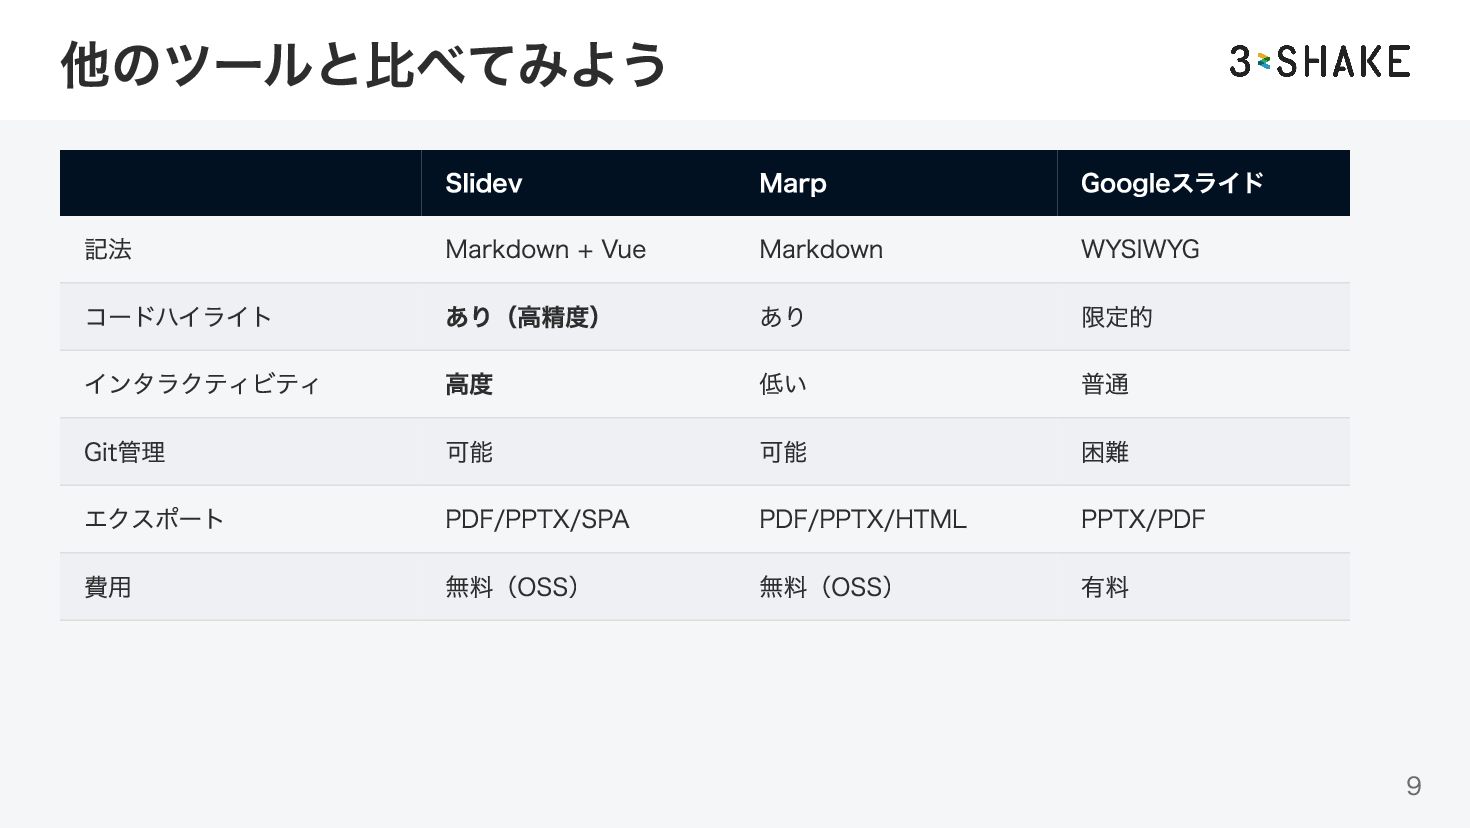Click the PPTX/PDF cell

pyautogui.click(x=1143, y=520)
